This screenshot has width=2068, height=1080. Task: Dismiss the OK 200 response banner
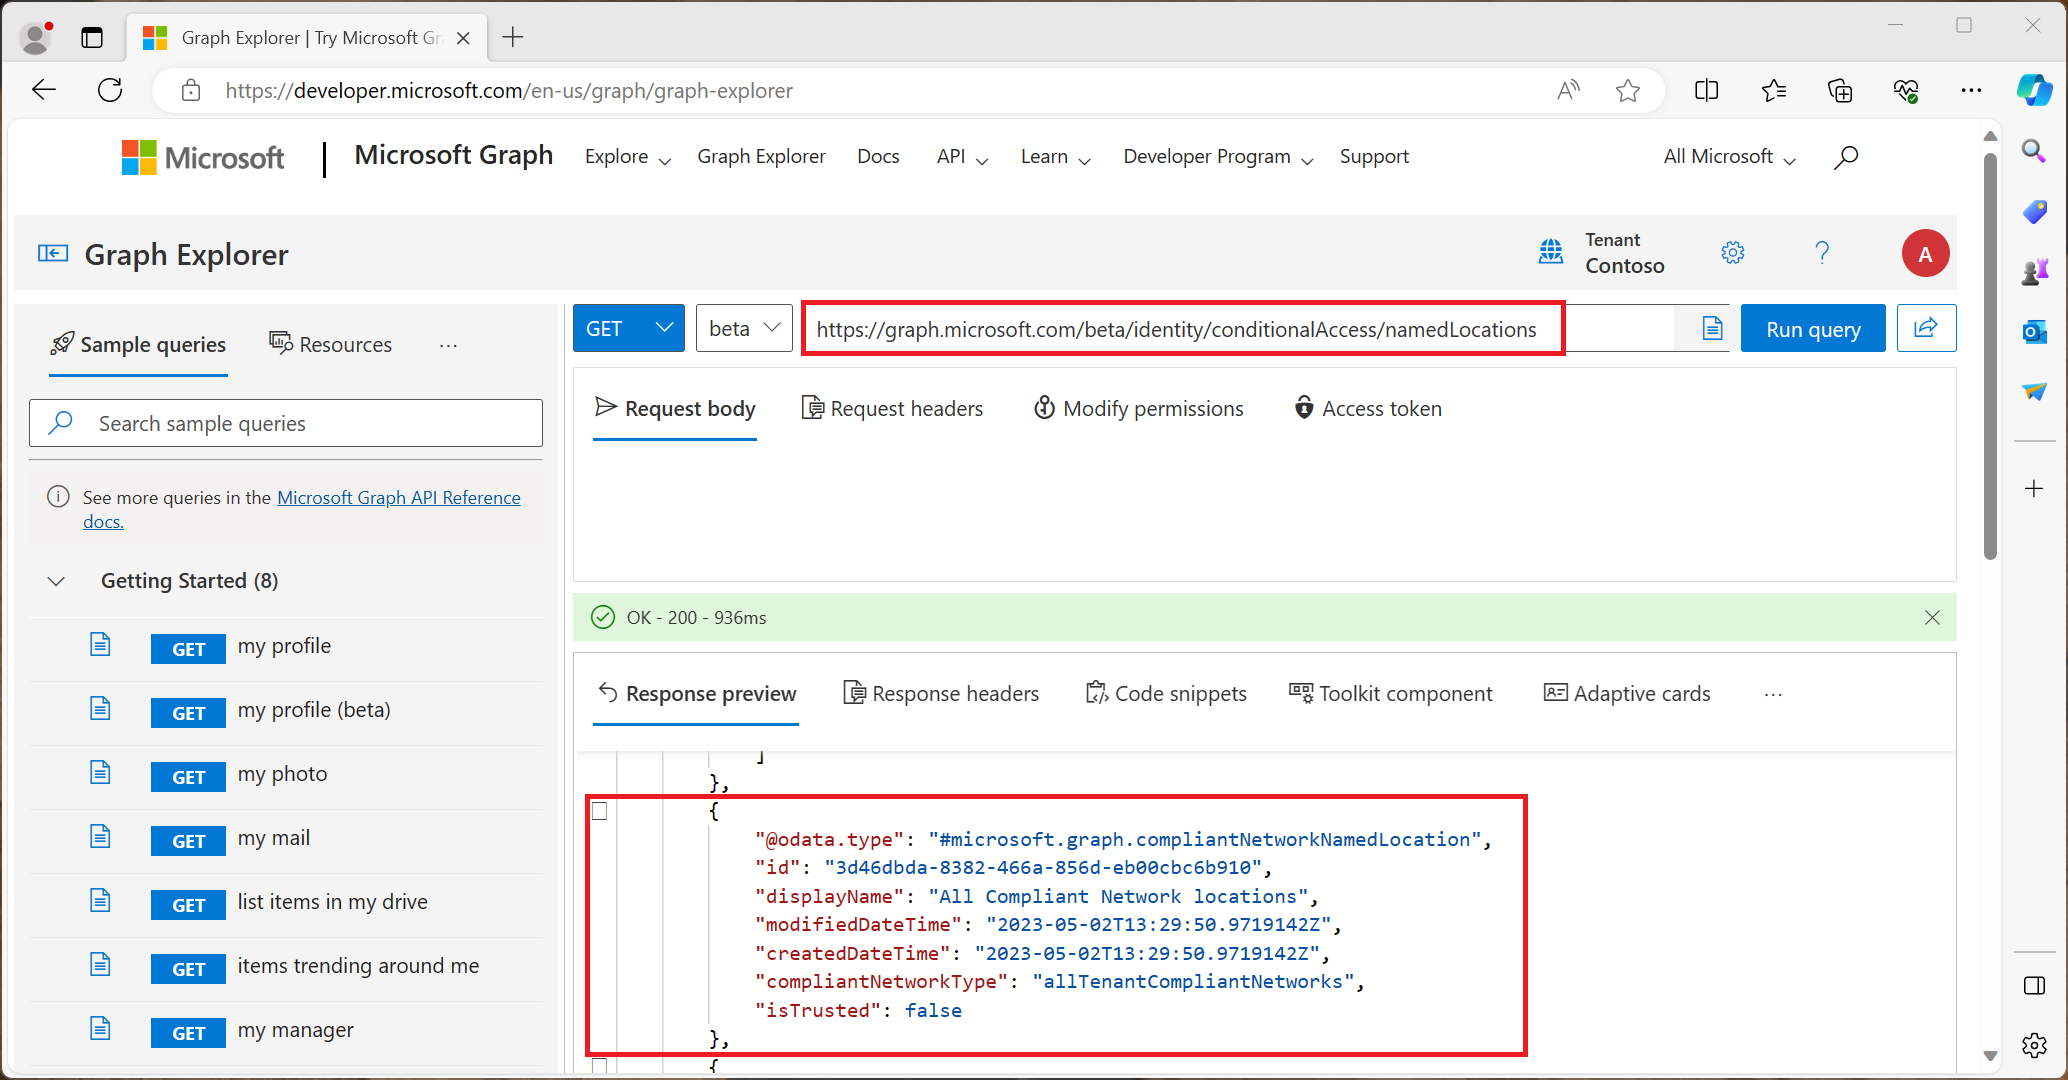click(1931, 618)
